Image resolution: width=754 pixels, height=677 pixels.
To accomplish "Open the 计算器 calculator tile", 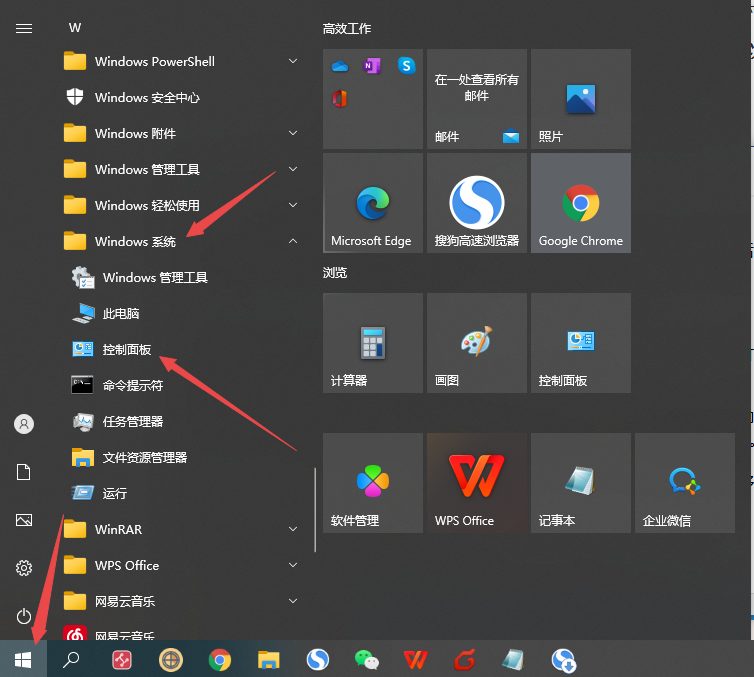I will (x=372, y=343).
